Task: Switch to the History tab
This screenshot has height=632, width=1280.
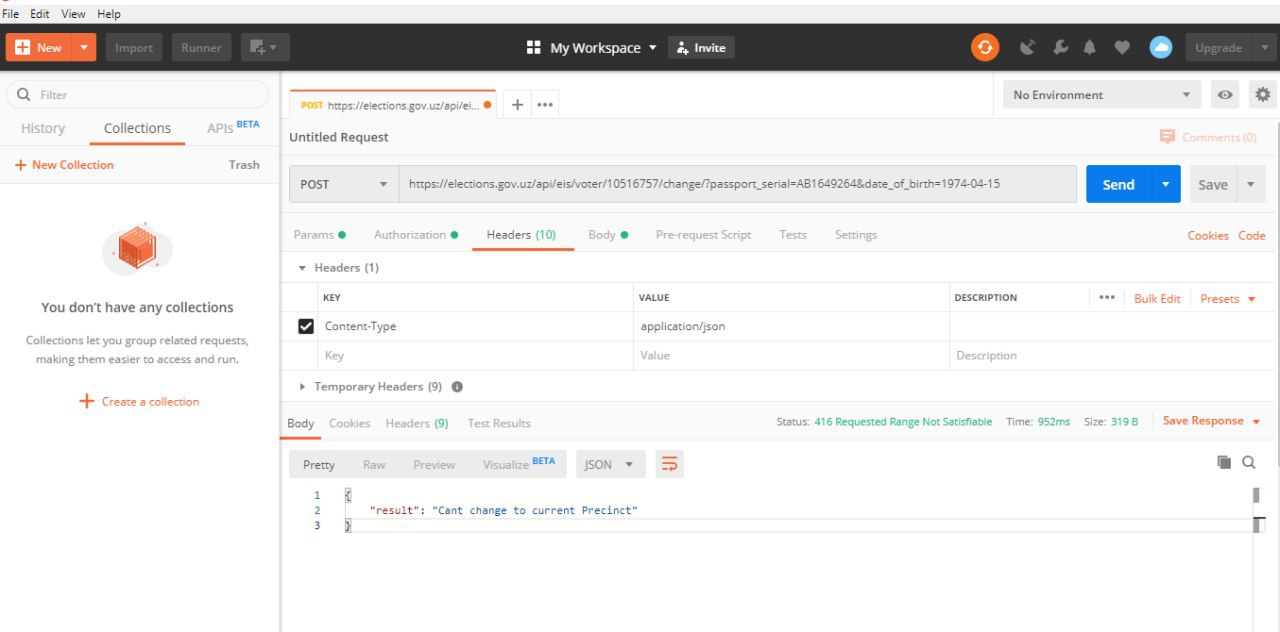Action: tap(43, 128)
